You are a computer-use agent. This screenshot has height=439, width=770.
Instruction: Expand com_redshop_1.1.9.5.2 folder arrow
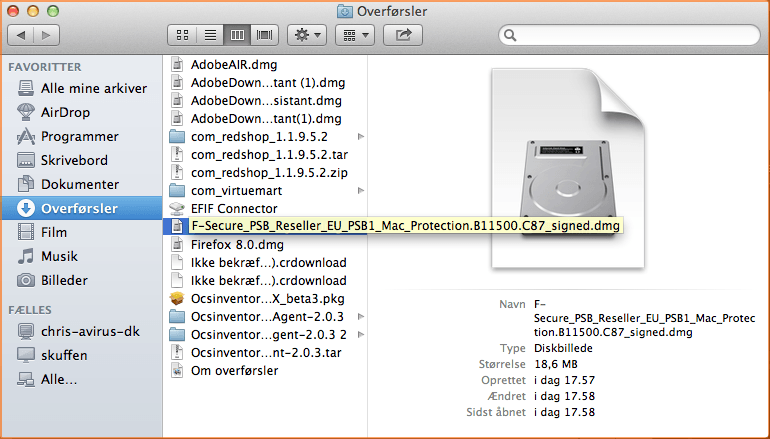[361, 137]
